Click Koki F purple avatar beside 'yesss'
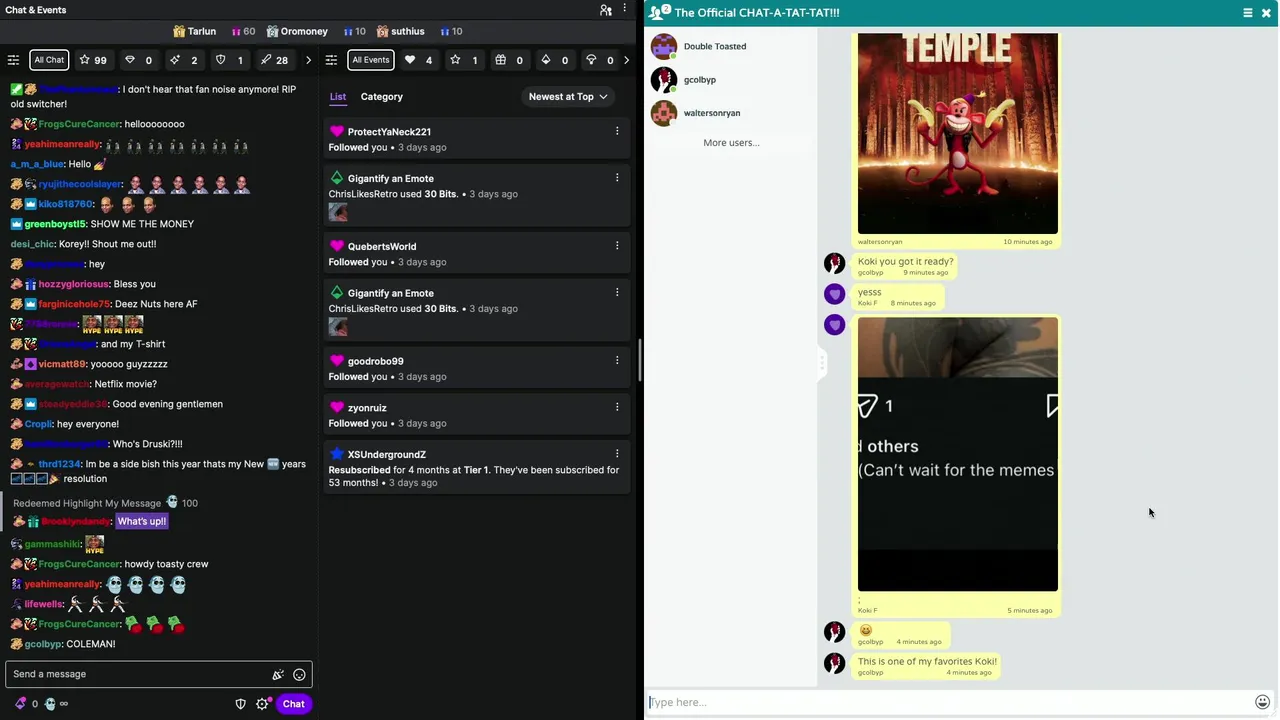 pyautogui.click(x=834, y=294)
